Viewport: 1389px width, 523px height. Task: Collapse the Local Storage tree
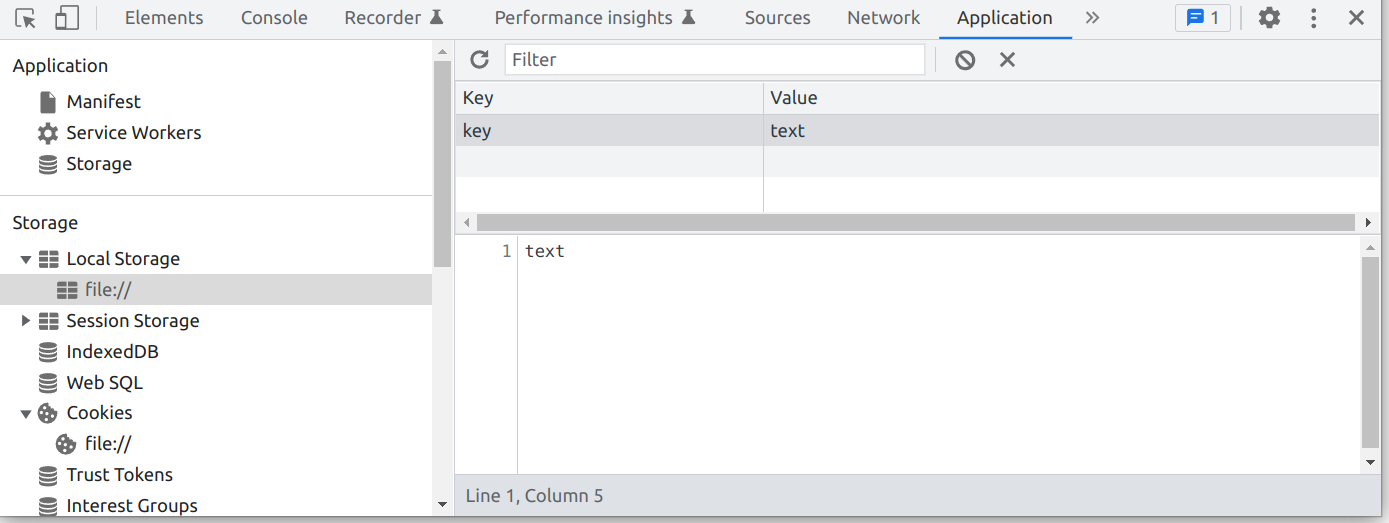coord(26,259)
